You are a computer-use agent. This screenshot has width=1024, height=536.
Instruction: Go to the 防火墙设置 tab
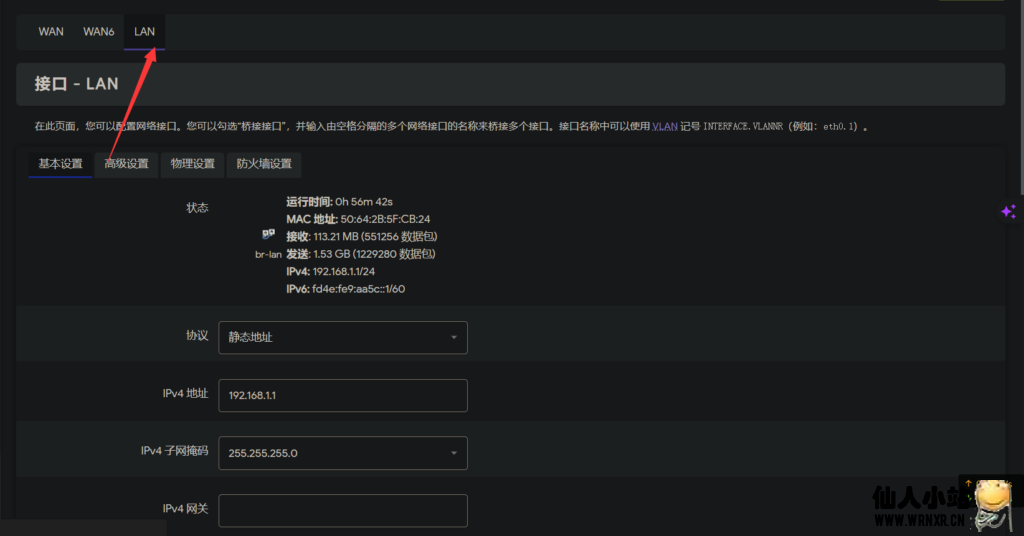point(264,164)
